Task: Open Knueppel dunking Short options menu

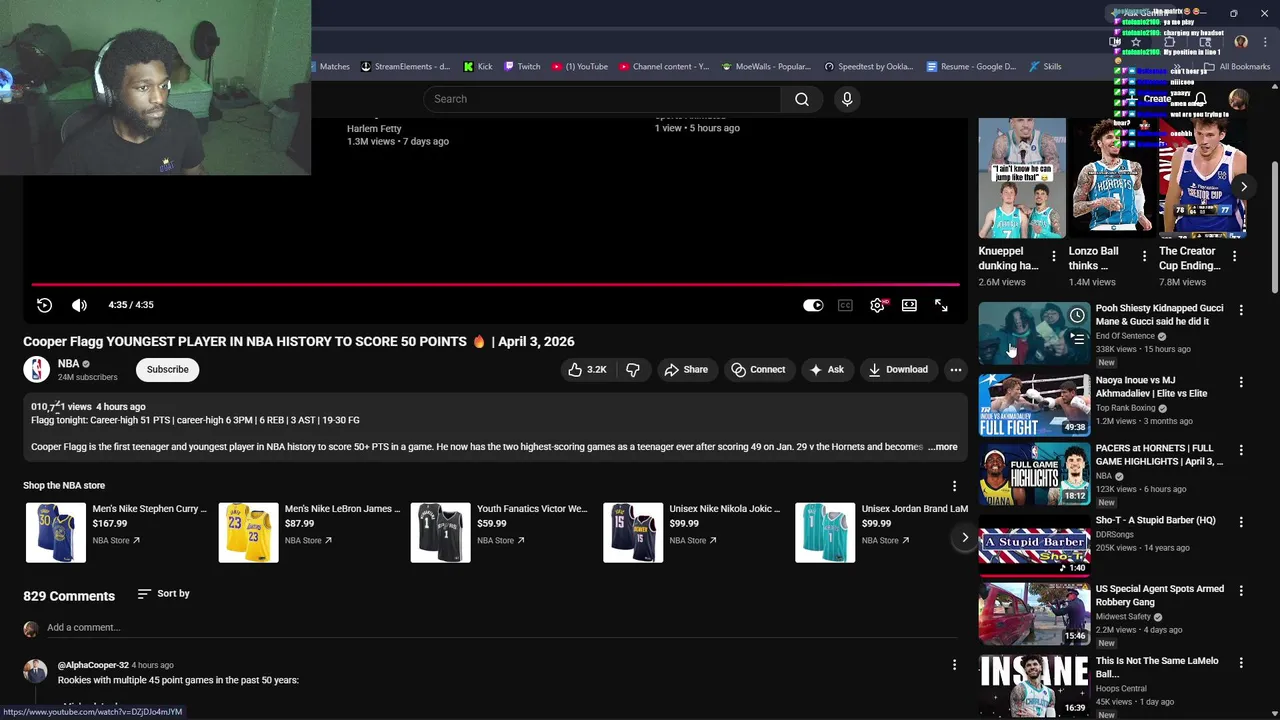Action: click(x=1053, y=257)
